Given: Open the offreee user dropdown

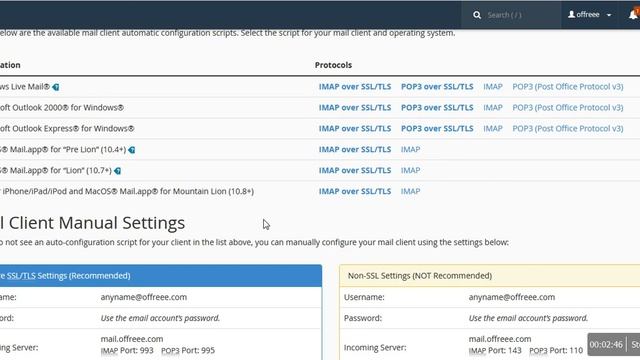Looking at the screenshot, I should tap(589, 15).
